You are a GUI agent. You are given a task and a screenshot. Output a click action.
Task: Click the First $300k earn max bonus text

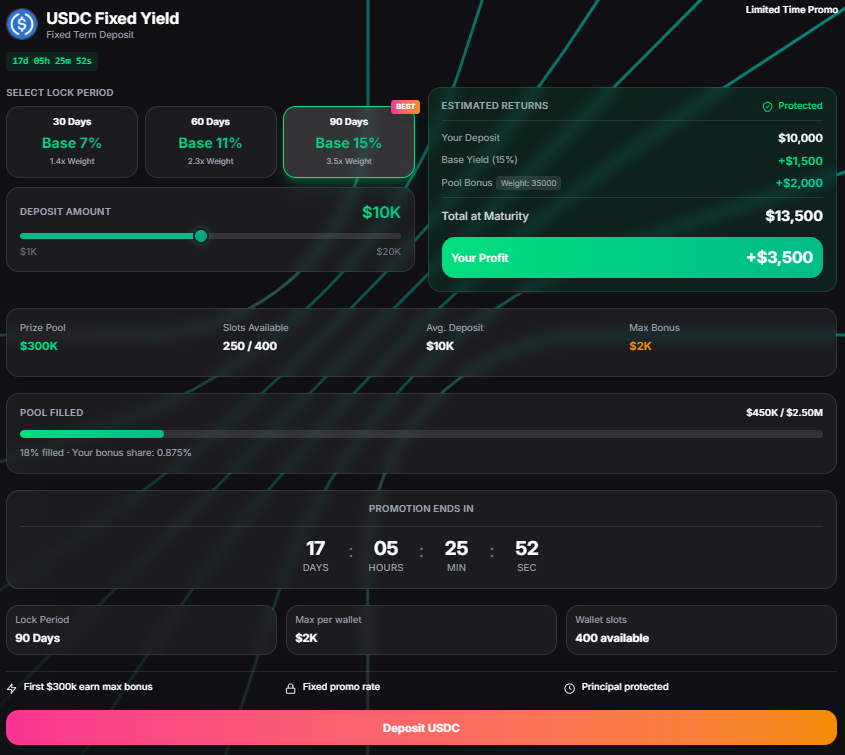click(88, 687)
